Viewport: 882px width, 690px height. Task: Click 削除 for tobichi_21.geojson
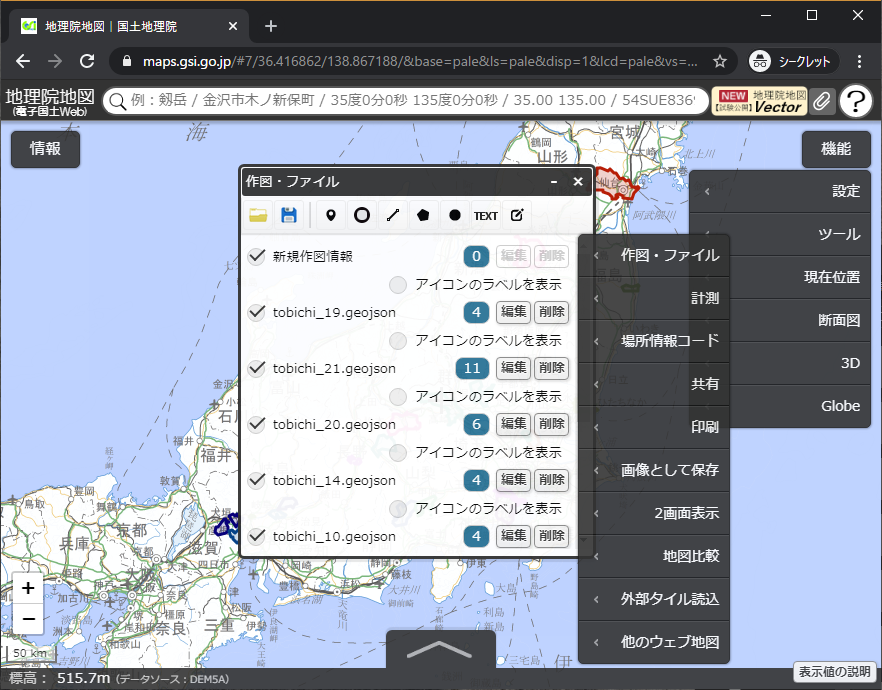(551, 368)
